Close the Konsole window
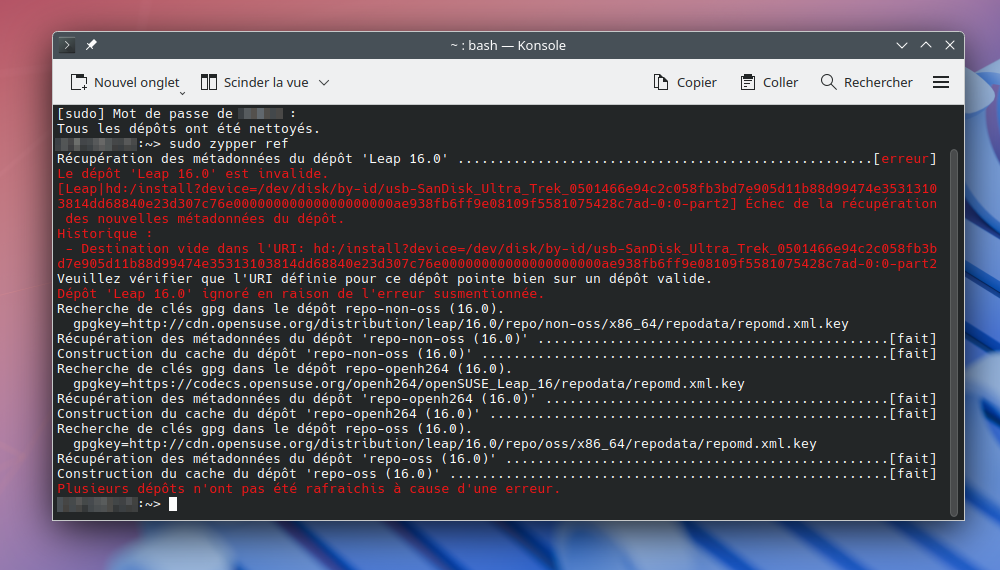Screen dimensions: 1000x570 pyautogui.click(x=948, y=45)
